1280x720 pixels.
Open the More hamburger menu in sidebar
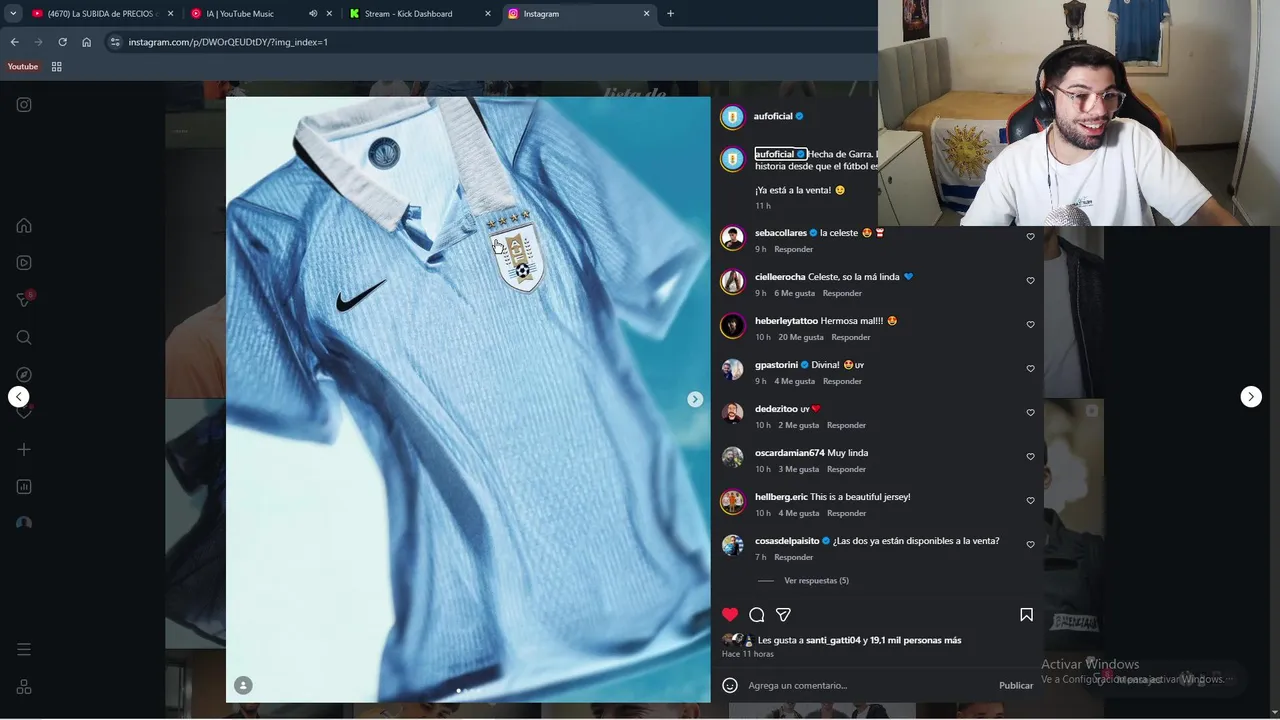[x=24, y=650]
